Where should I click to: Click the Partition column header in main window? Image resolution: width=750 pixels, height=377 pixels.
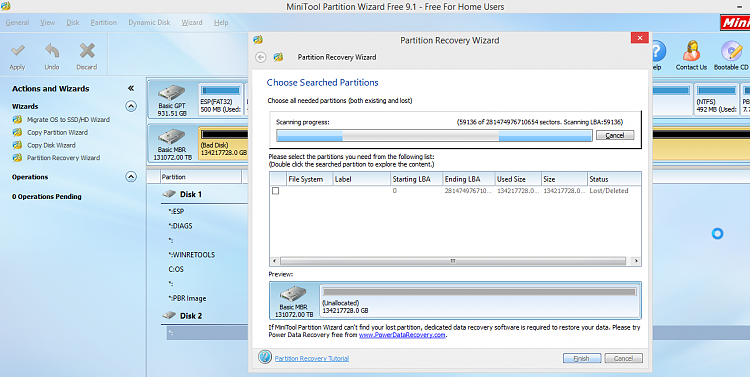(x=201, y=177)
